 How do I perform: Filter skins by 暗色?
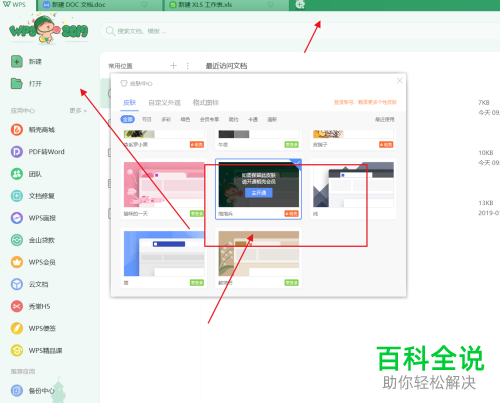click(185, 119)
